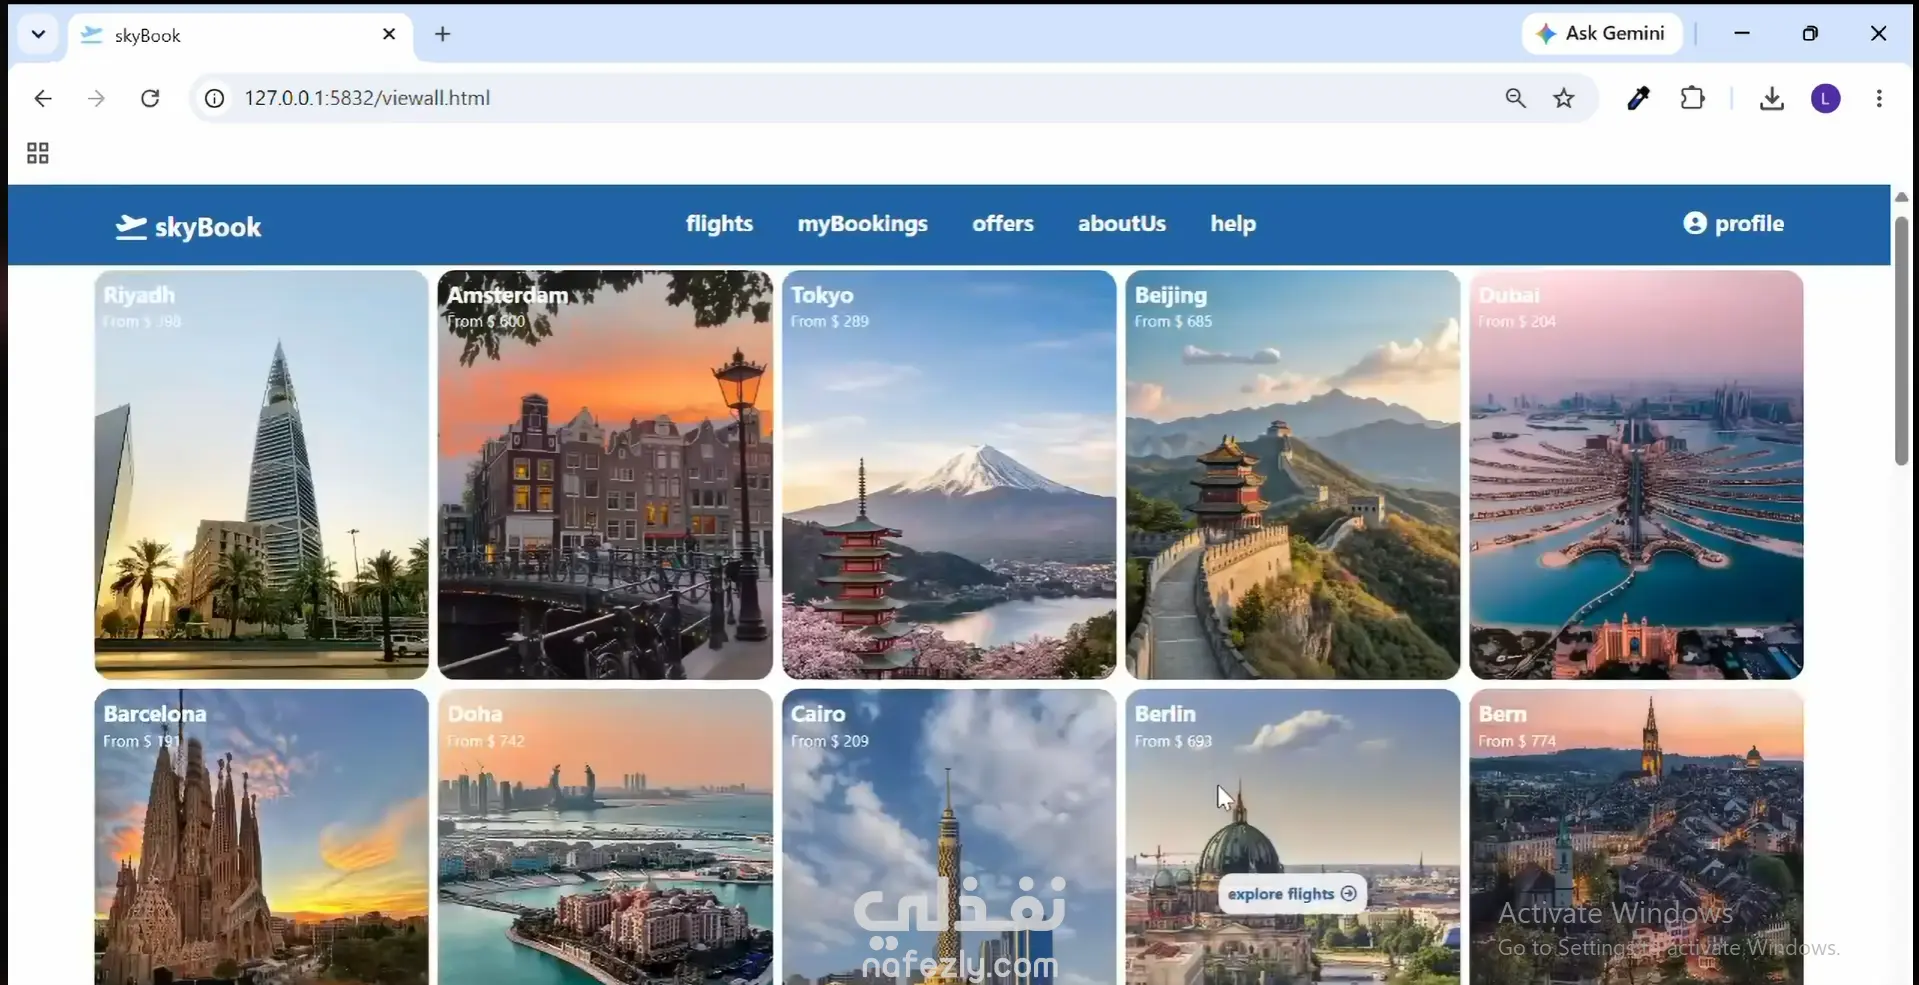Go back to the previous page
The width and height of the screenshot is (1919, 985).
(x=43, y=98)
